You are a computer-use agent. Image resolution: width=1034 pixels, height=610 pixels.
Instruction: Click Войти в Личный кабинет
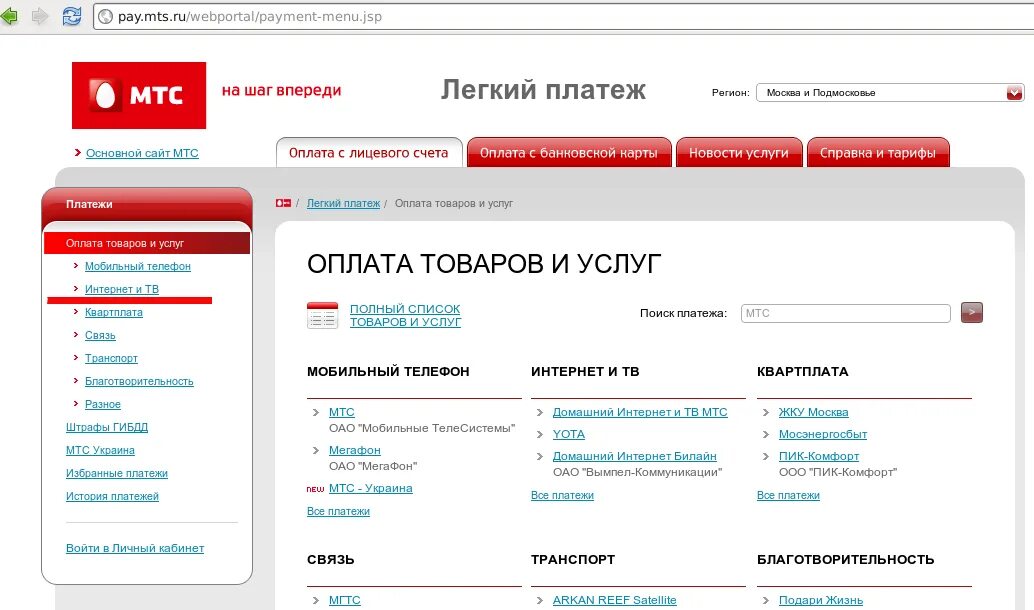[135, 548]
